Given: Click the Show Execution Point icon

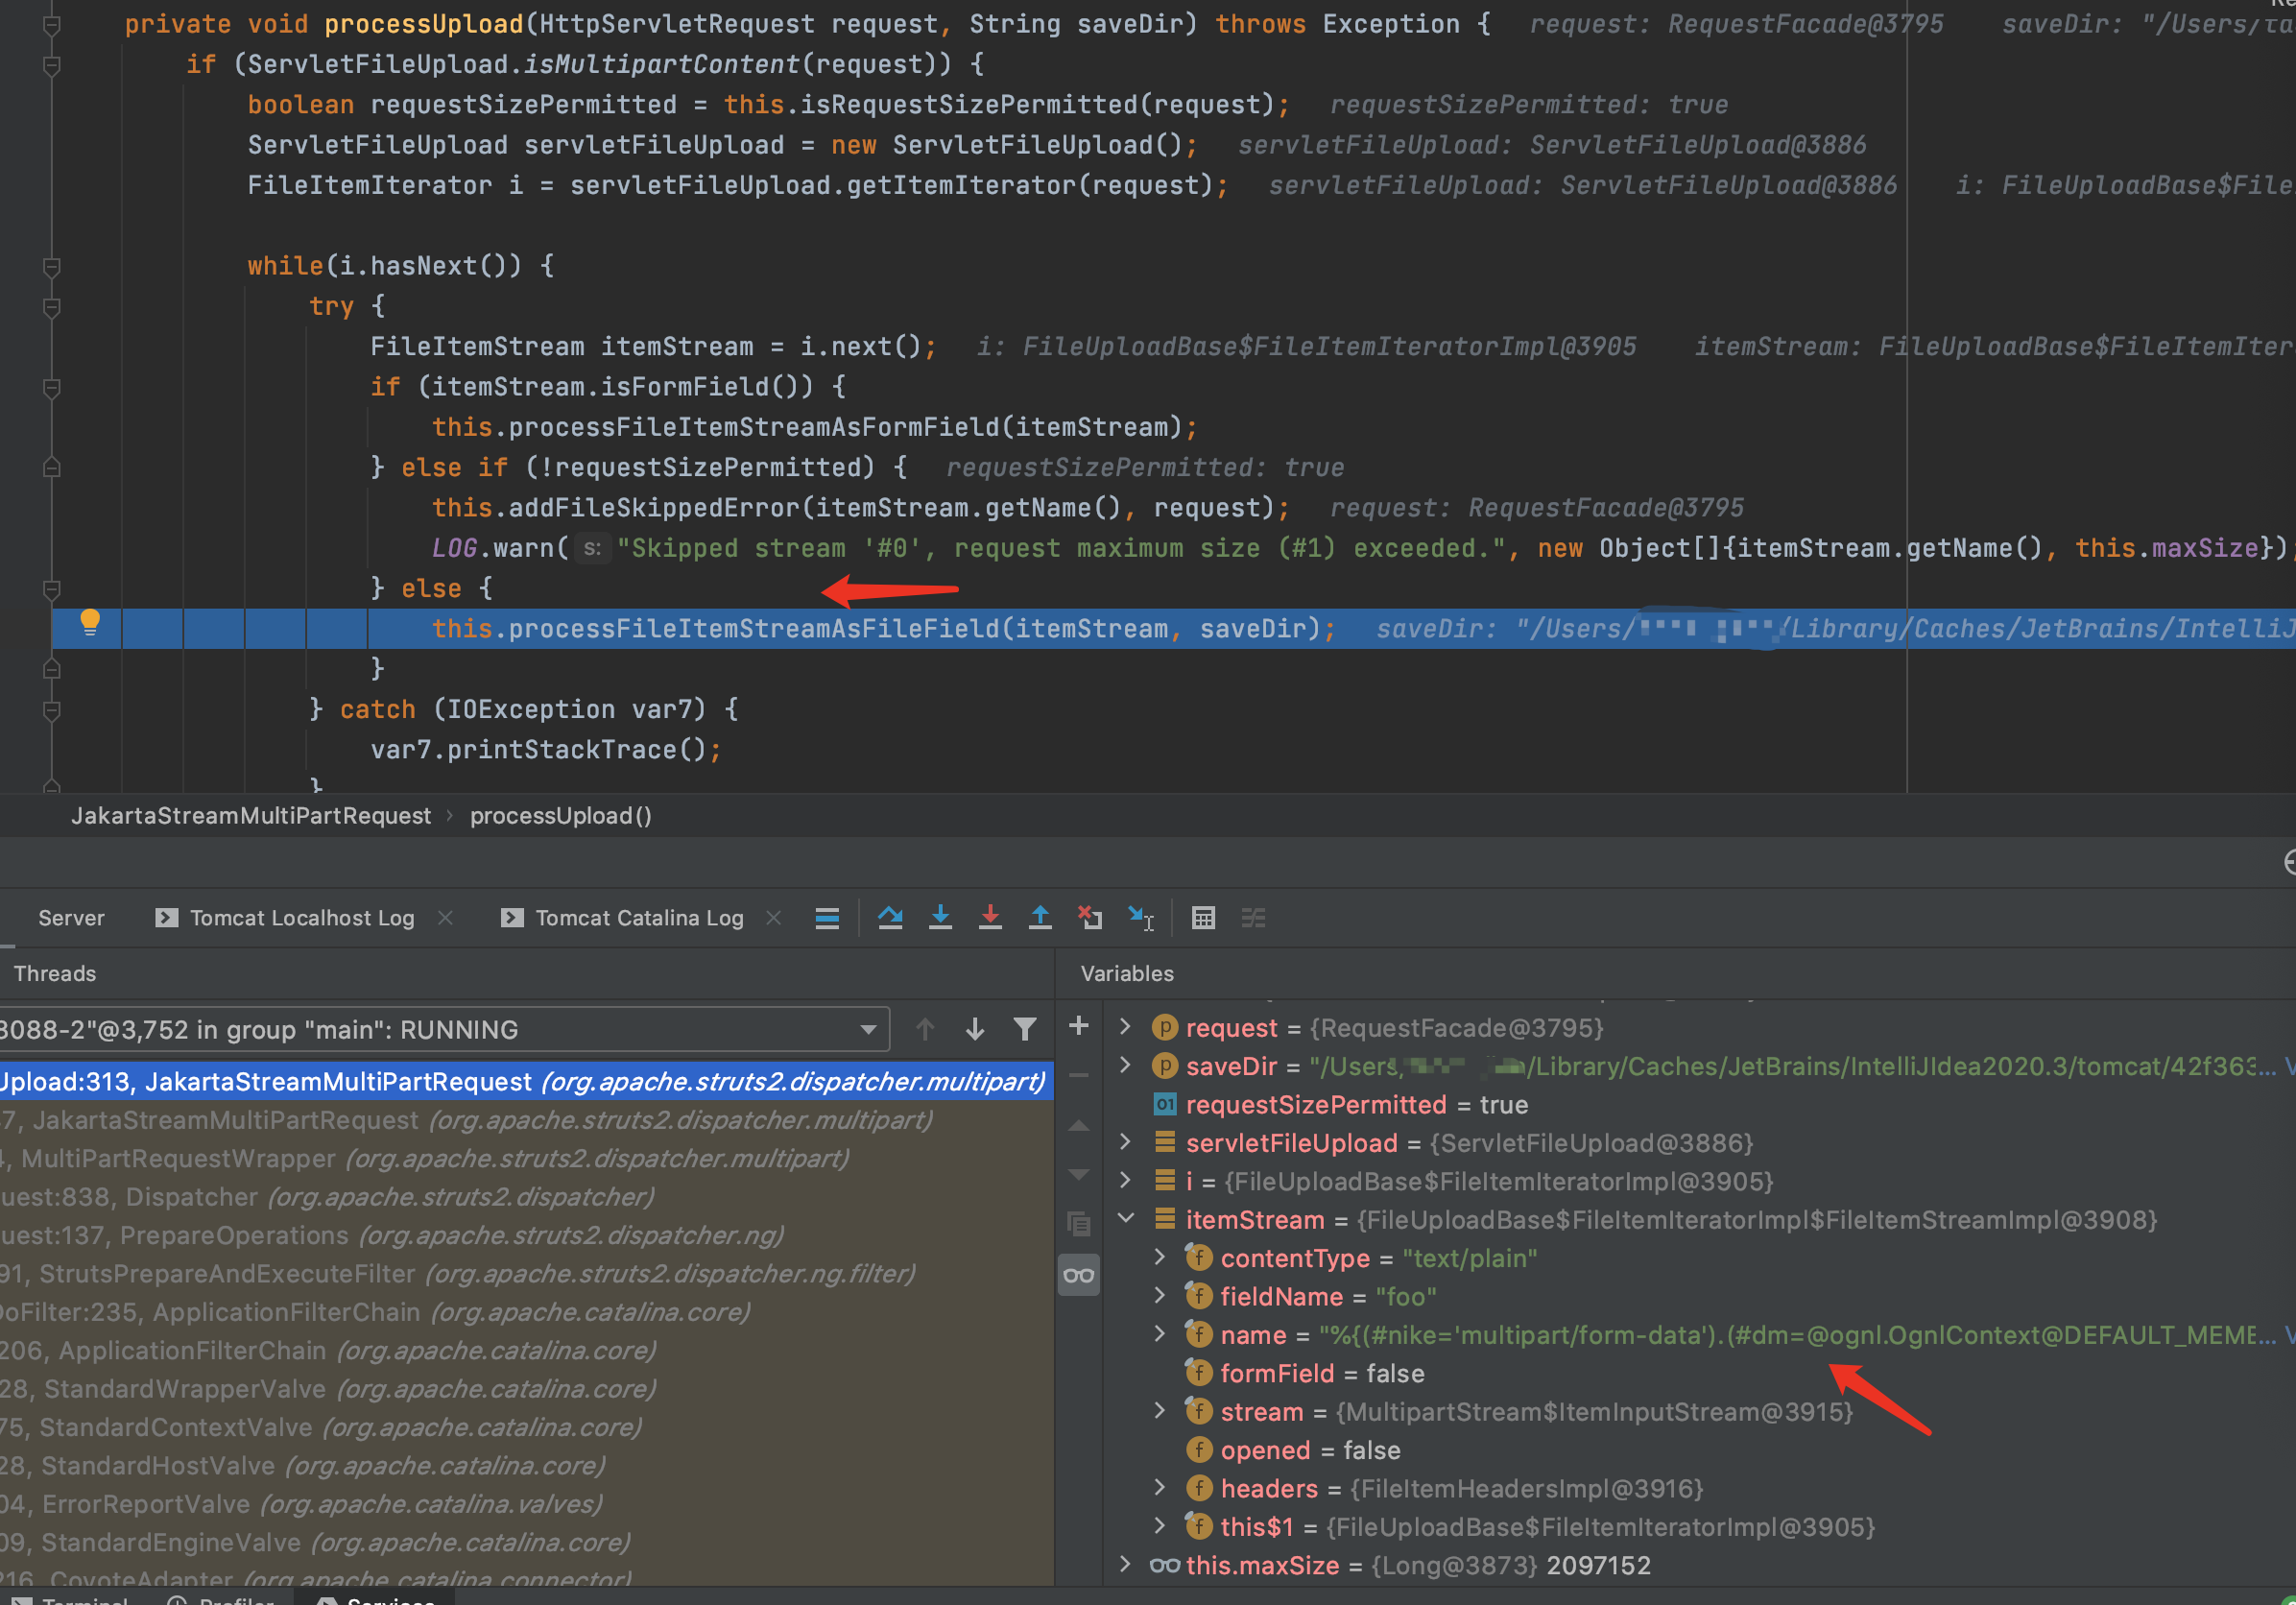Looking at the screenshot, I should point(827,917).
